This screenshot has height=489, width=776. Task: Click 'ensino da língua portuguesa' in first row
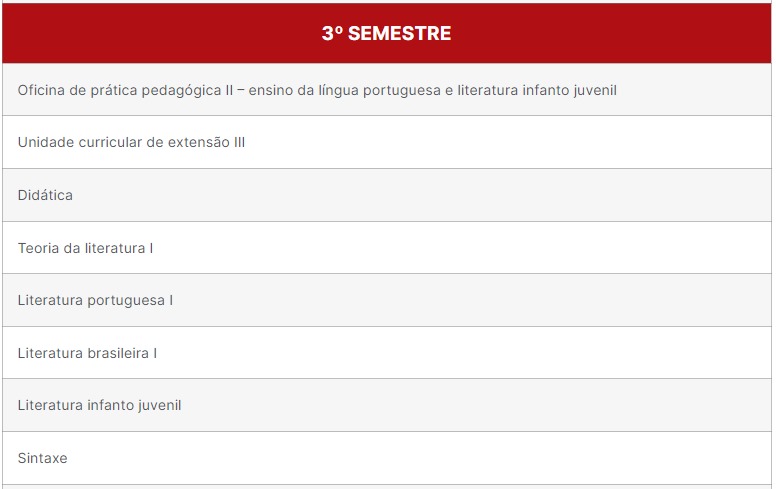pyautogui.click(x=344, y=91)
